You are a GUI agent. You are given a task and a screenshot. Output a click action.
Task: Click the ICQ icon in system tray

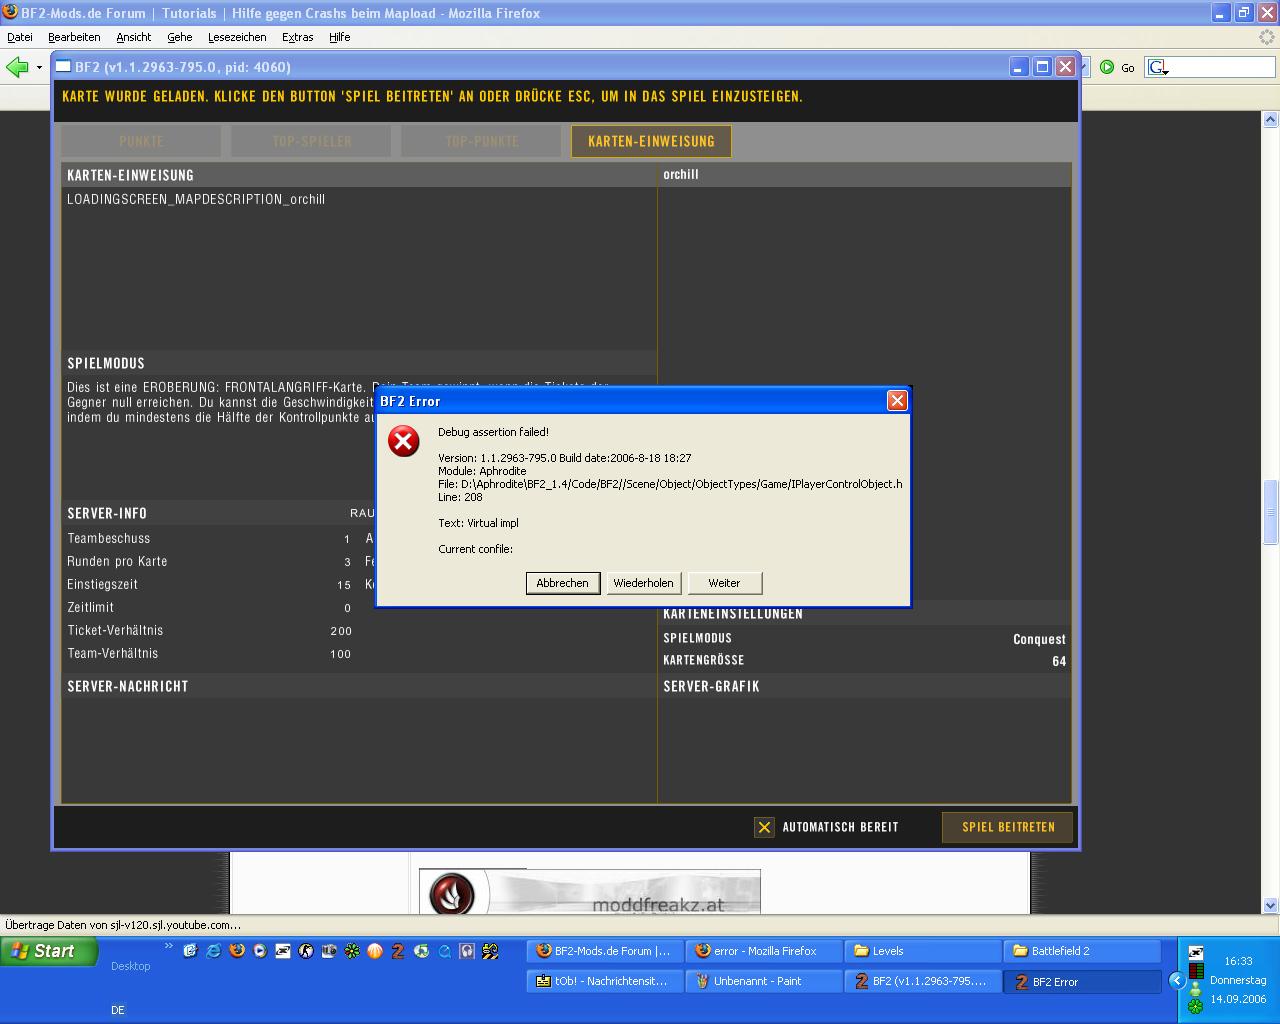1195,1006
